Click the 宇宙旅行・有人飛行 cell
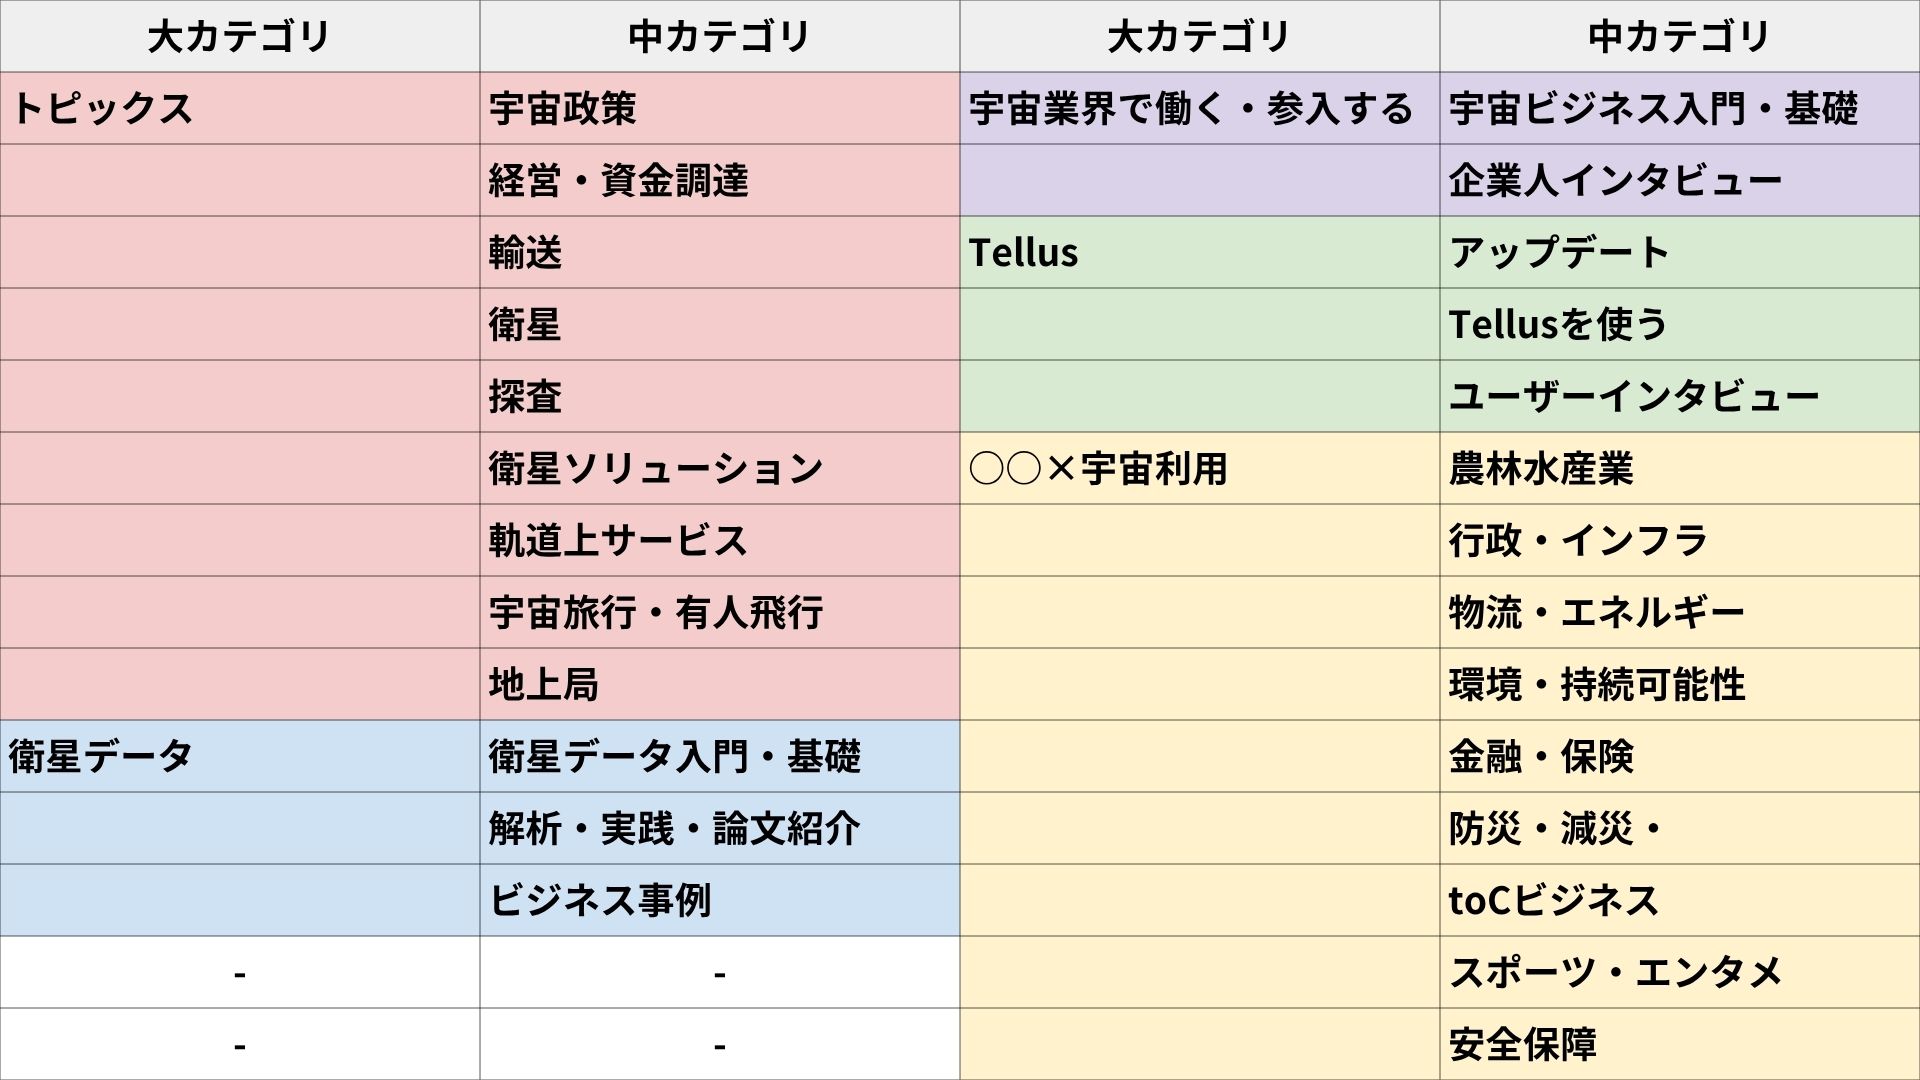Image resolution: width=1920 pixels, height=1080 pixels. (x=720, y=612)
